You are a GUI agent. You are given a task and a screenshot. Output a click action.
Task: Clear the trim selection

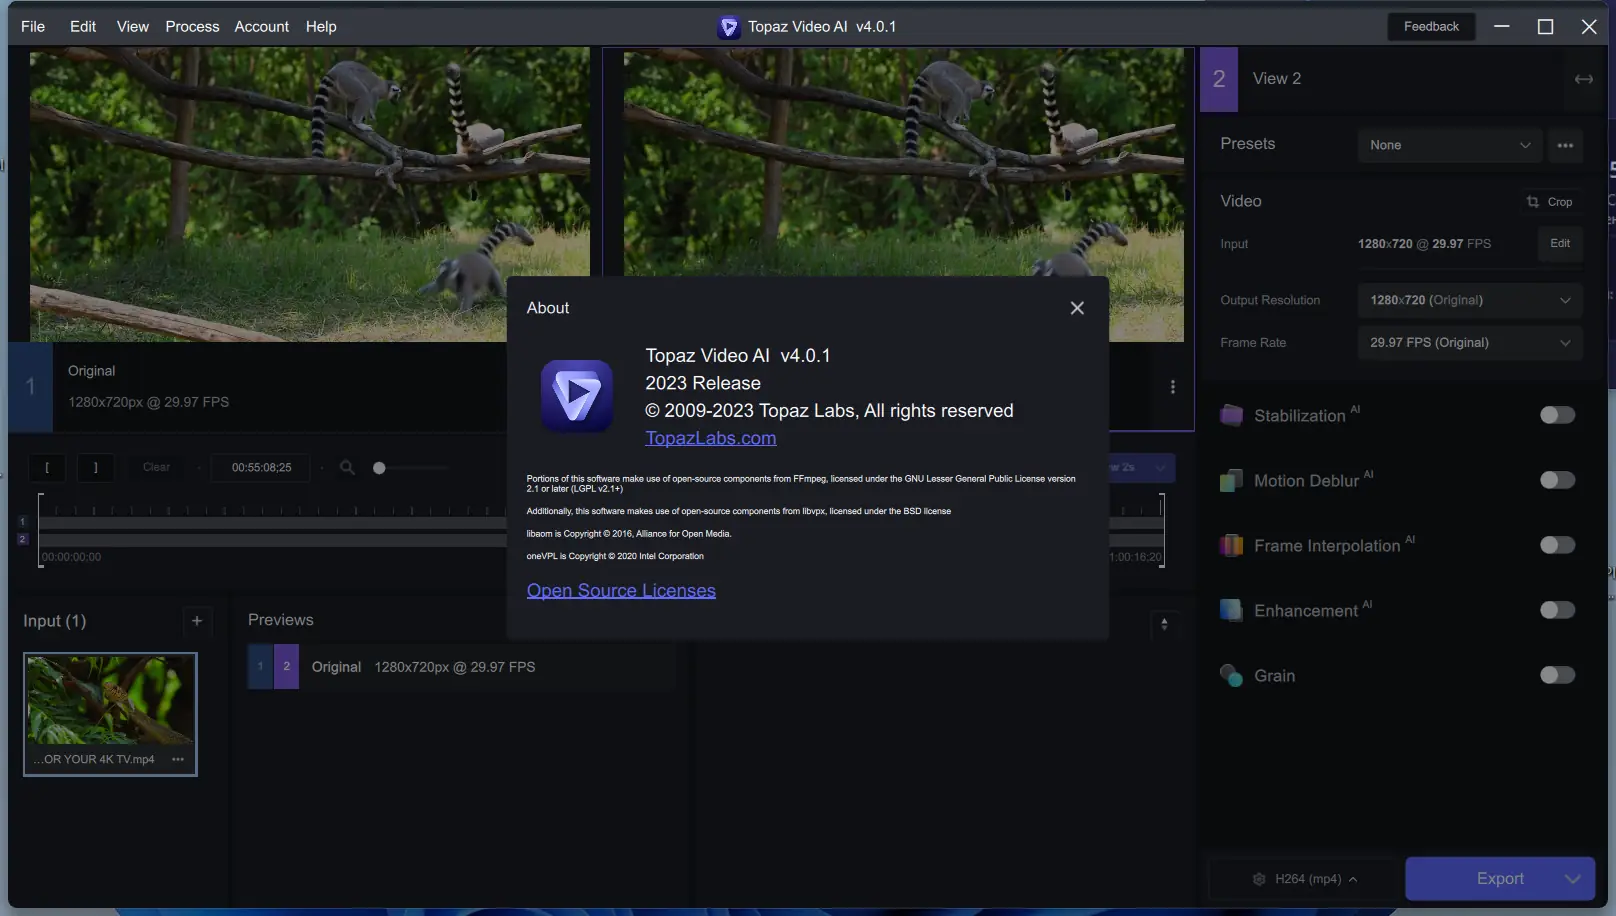(x=156, y=468)
